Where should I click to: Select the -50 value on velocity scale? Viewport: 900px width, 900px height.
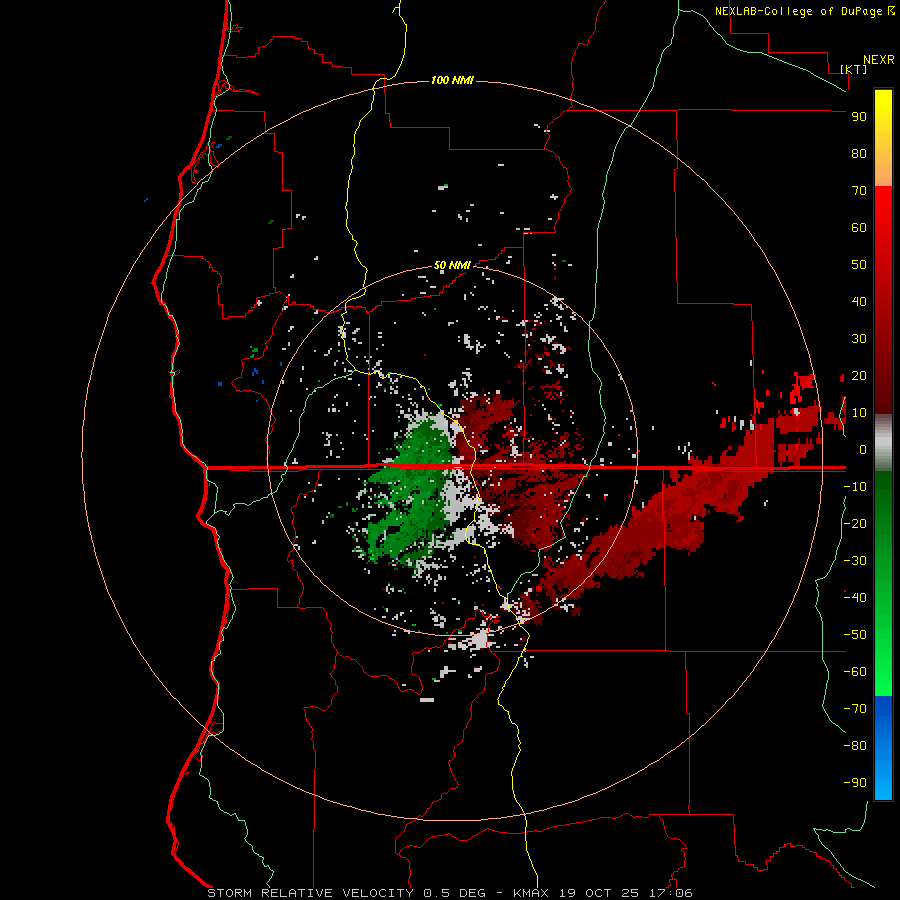pos(855,634)
